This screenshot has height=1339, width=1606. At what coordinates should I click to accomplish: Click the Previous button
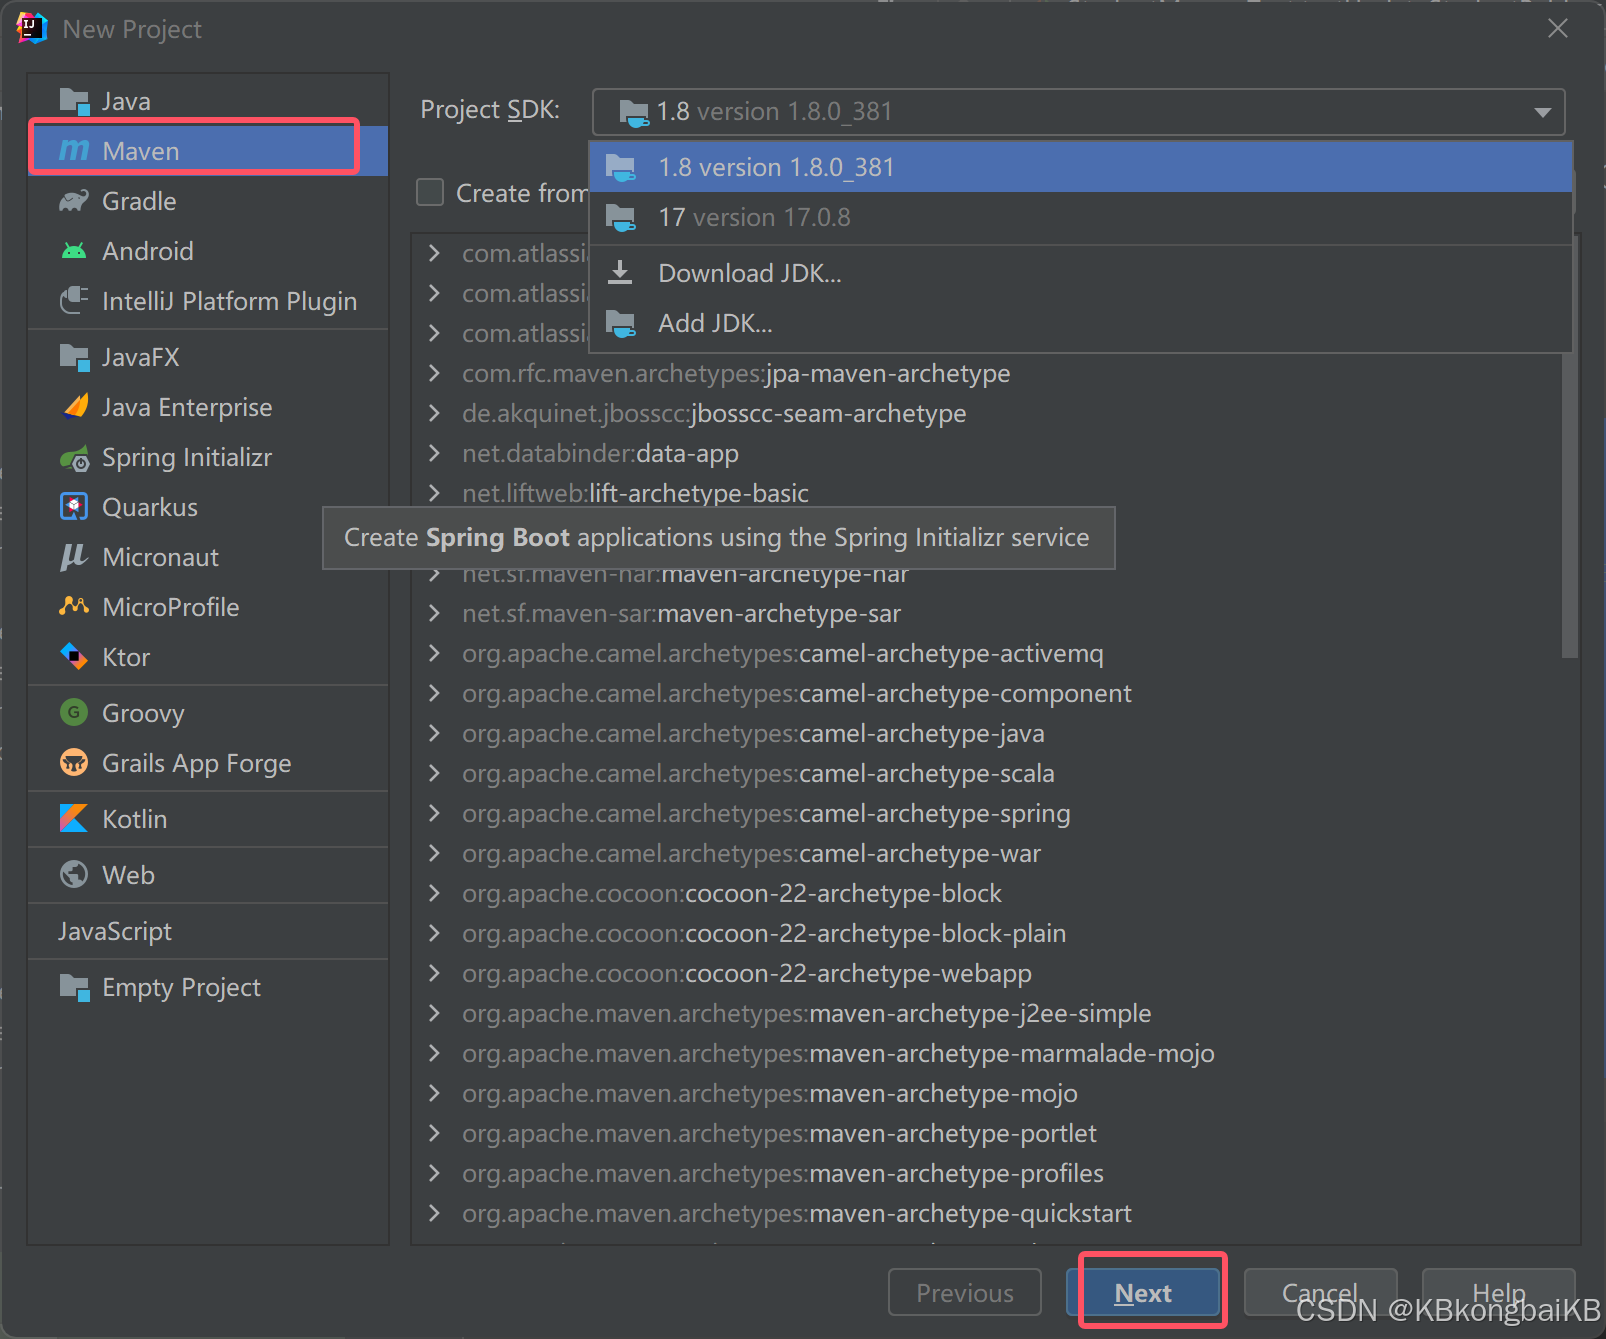point(965,1293)
